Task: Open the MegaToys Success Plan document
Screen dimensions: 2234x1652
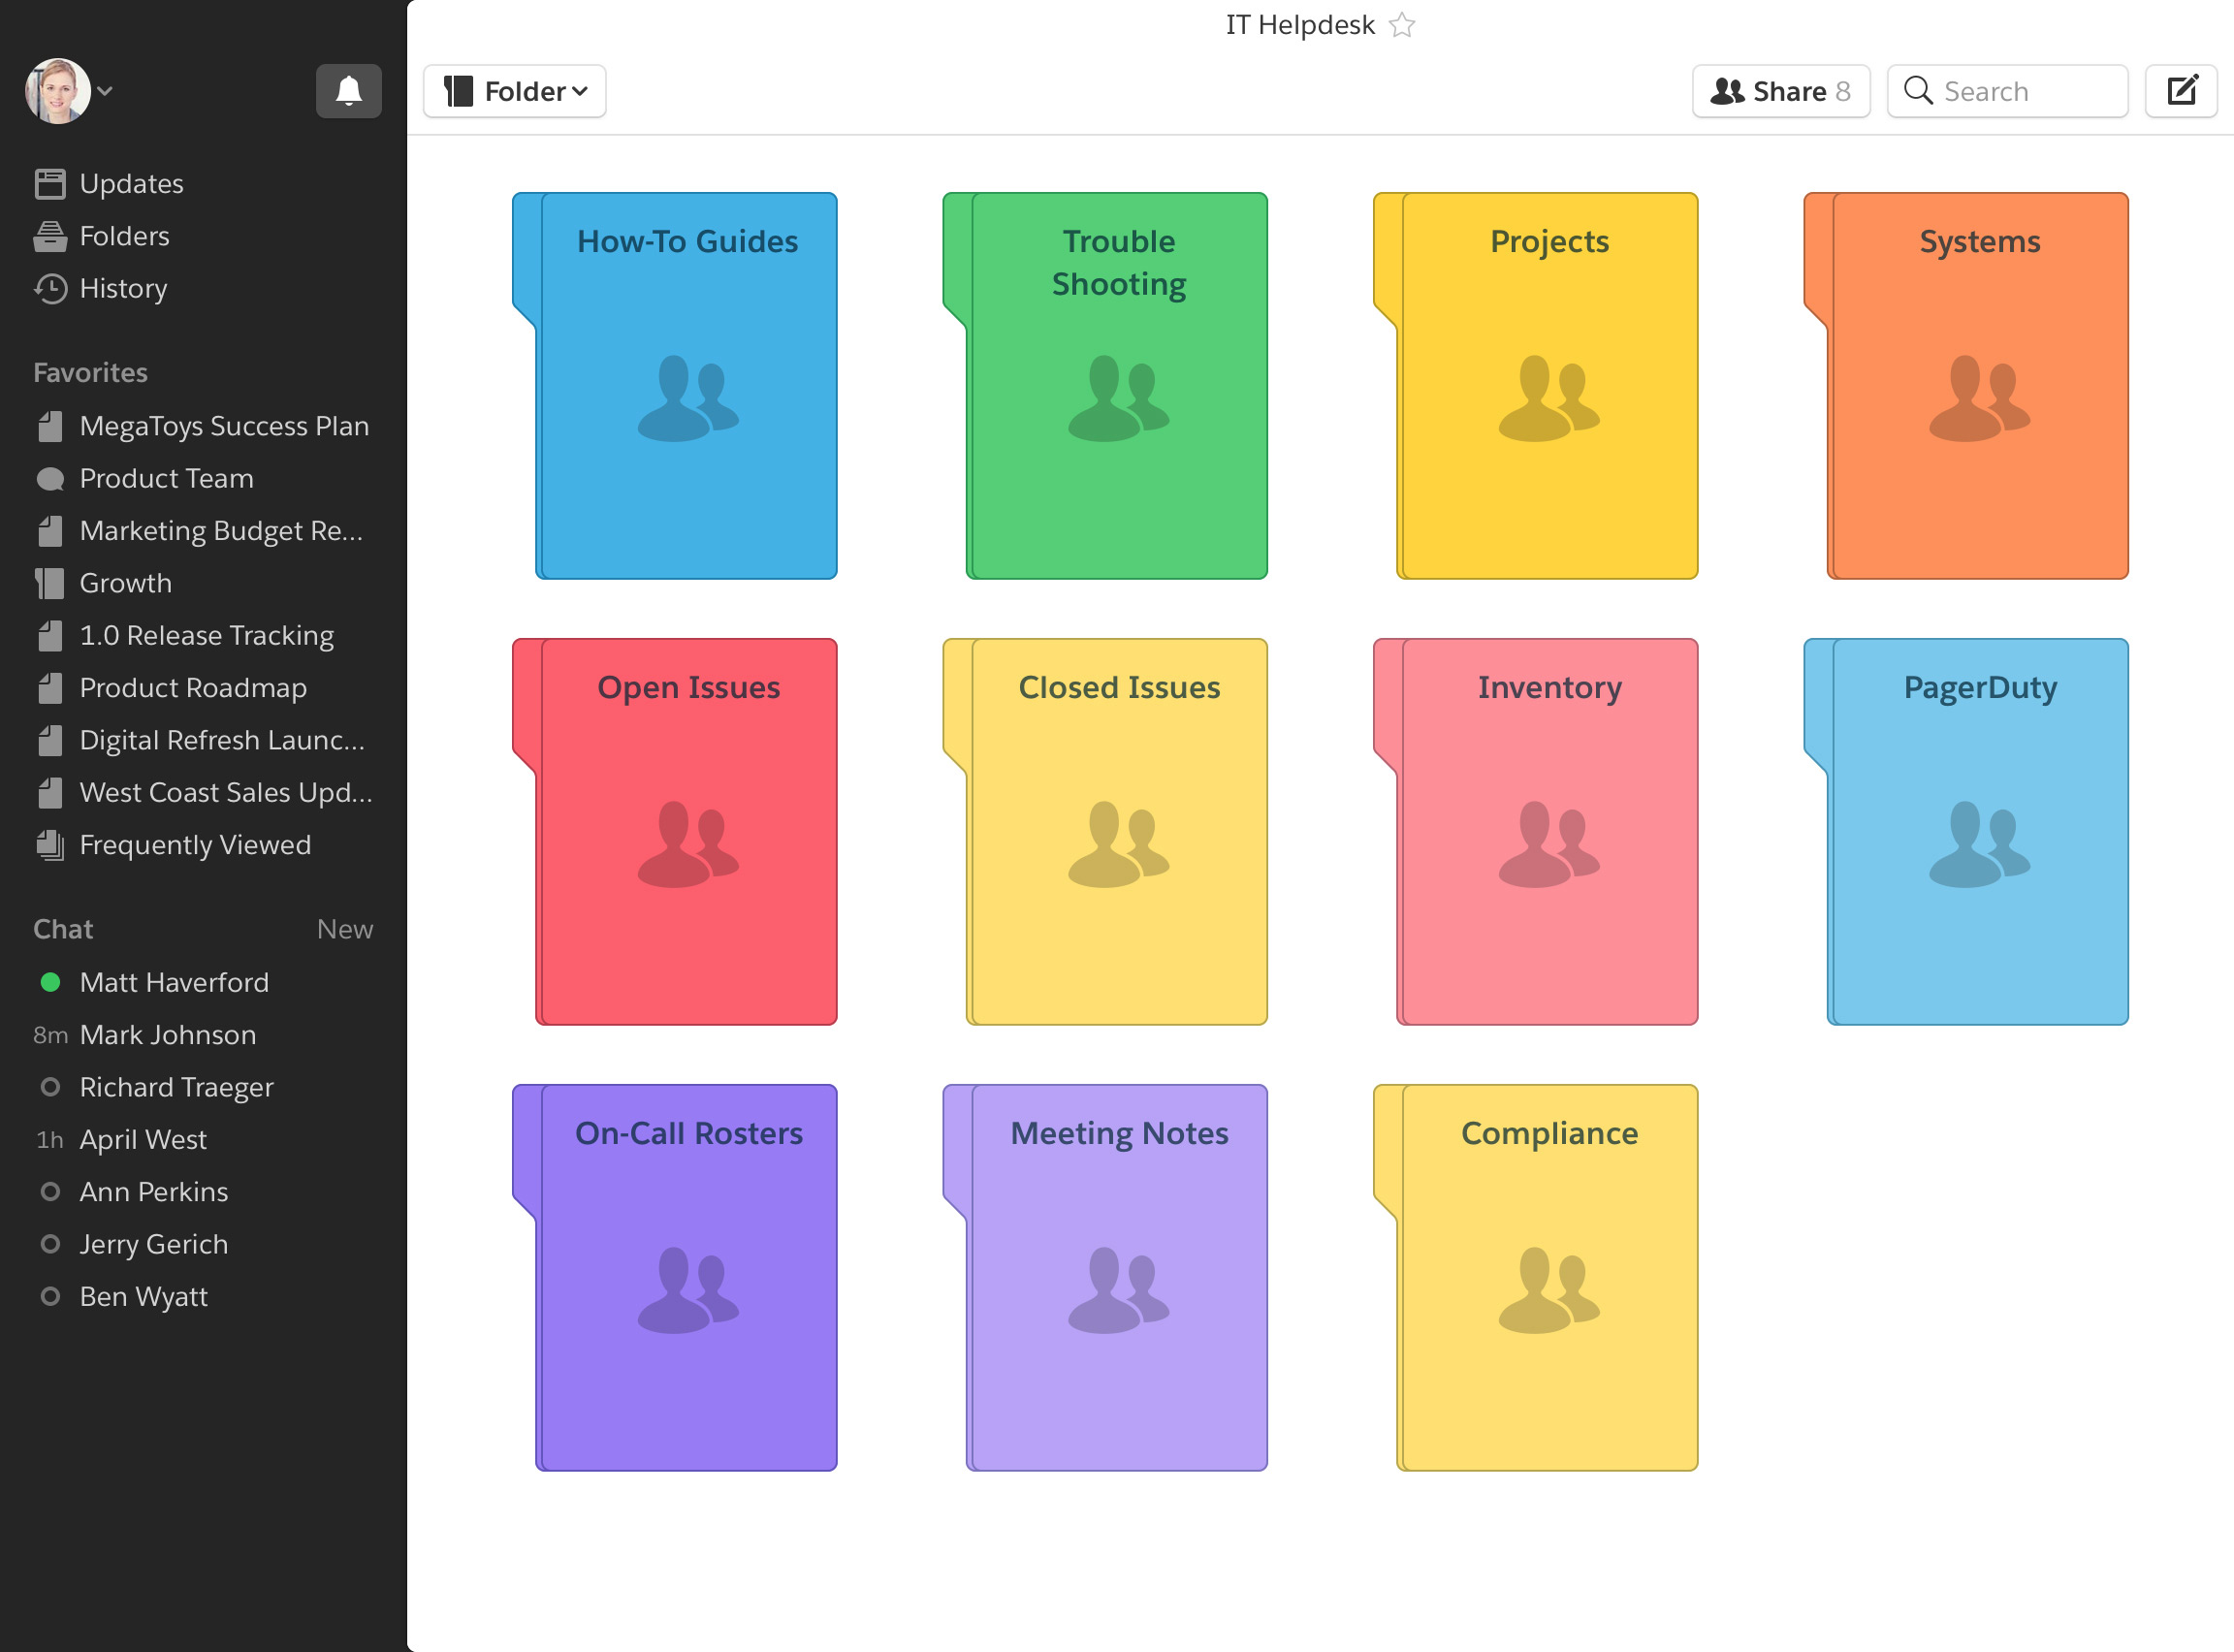Action: point(224,426)
